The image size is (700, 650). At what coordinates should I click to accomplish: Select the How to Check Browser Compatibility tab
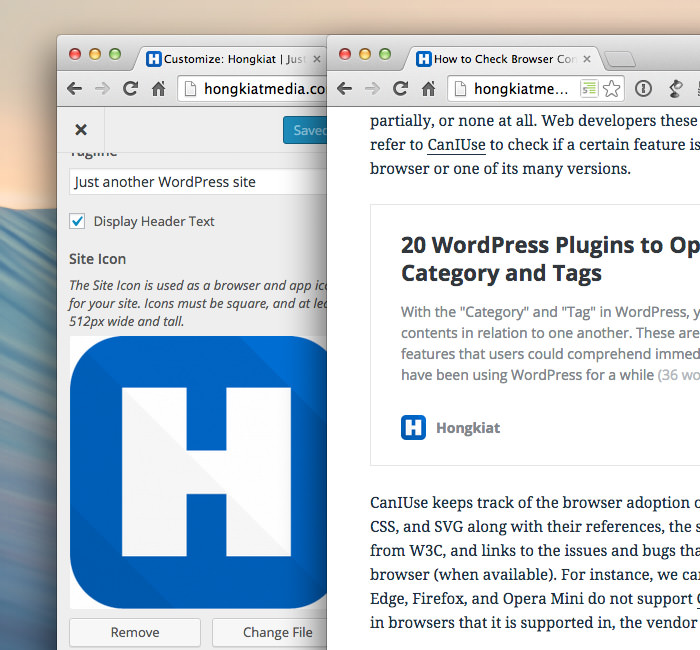pos(502,59)
